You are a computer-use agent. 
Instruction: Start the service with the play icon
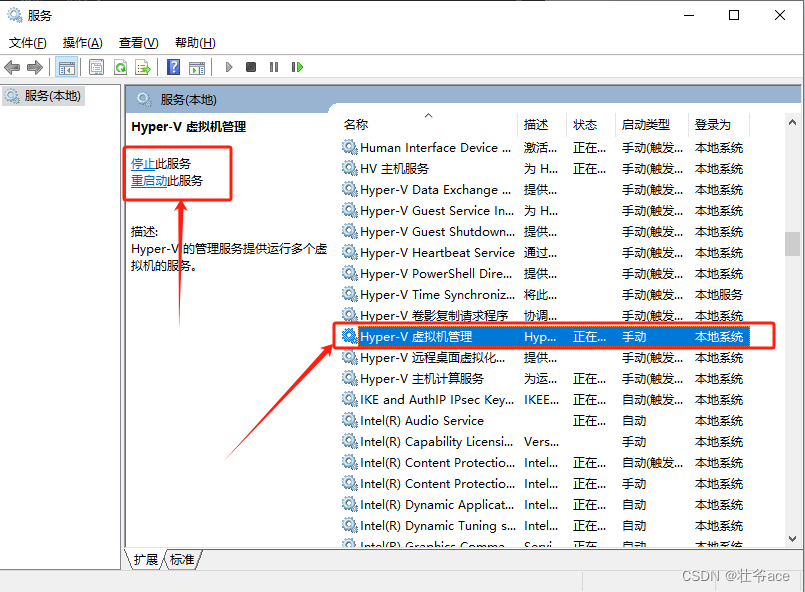click(x=229, y=67)
